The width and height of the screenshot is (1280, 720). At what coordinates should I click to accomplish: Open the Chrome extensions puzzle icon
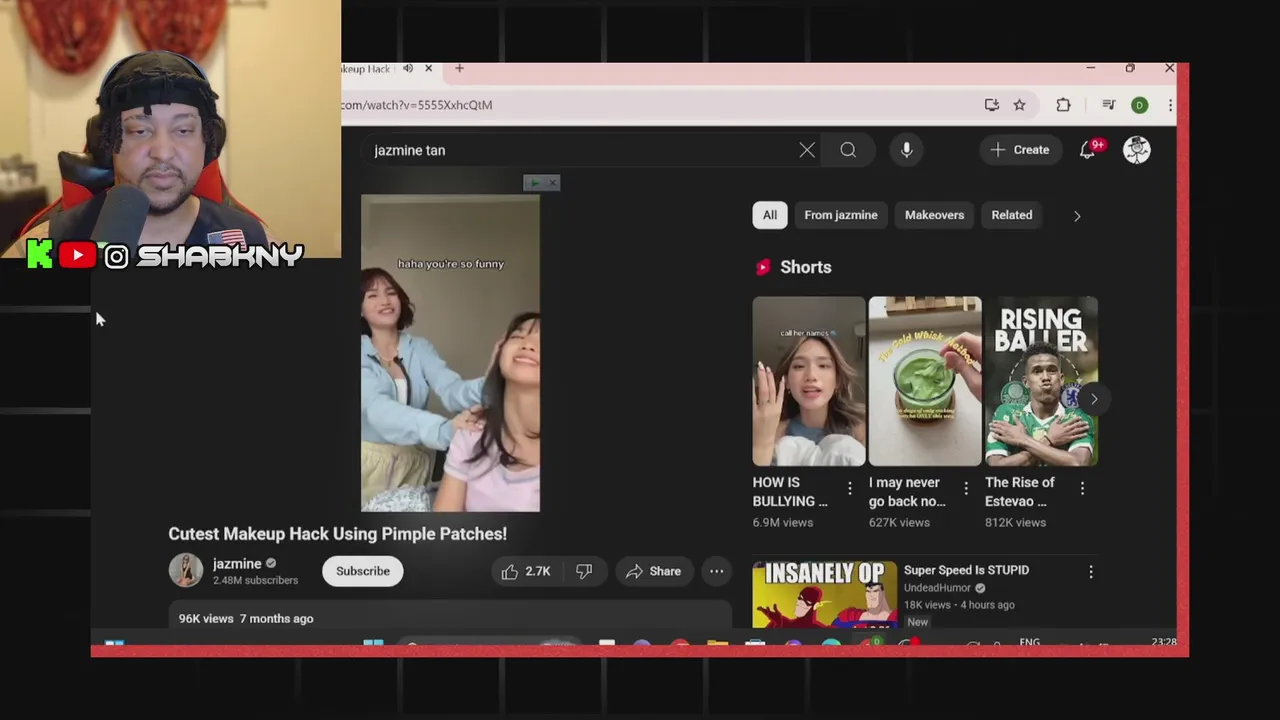coord(1063,105)
